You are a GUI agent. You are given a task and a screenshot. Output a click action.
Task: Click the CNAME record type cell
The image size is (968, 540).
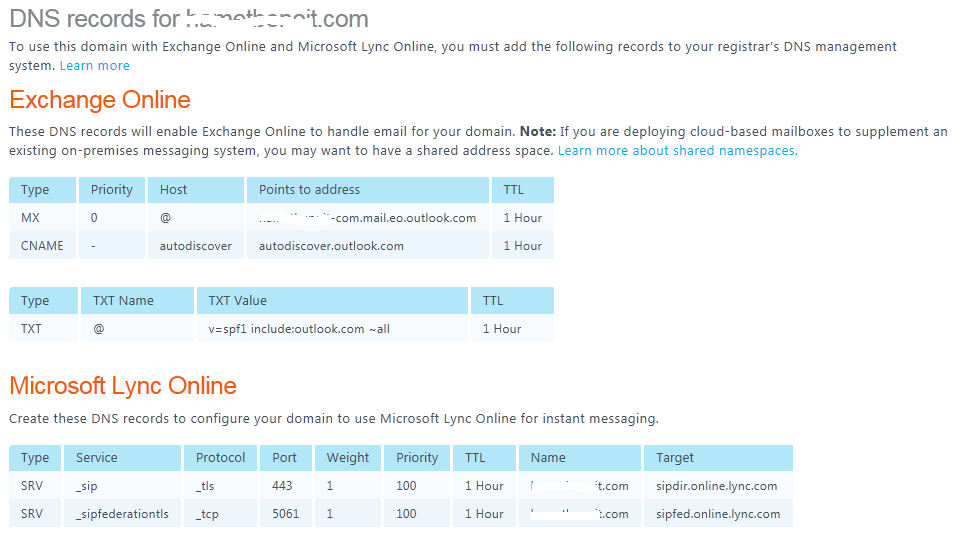42,245
